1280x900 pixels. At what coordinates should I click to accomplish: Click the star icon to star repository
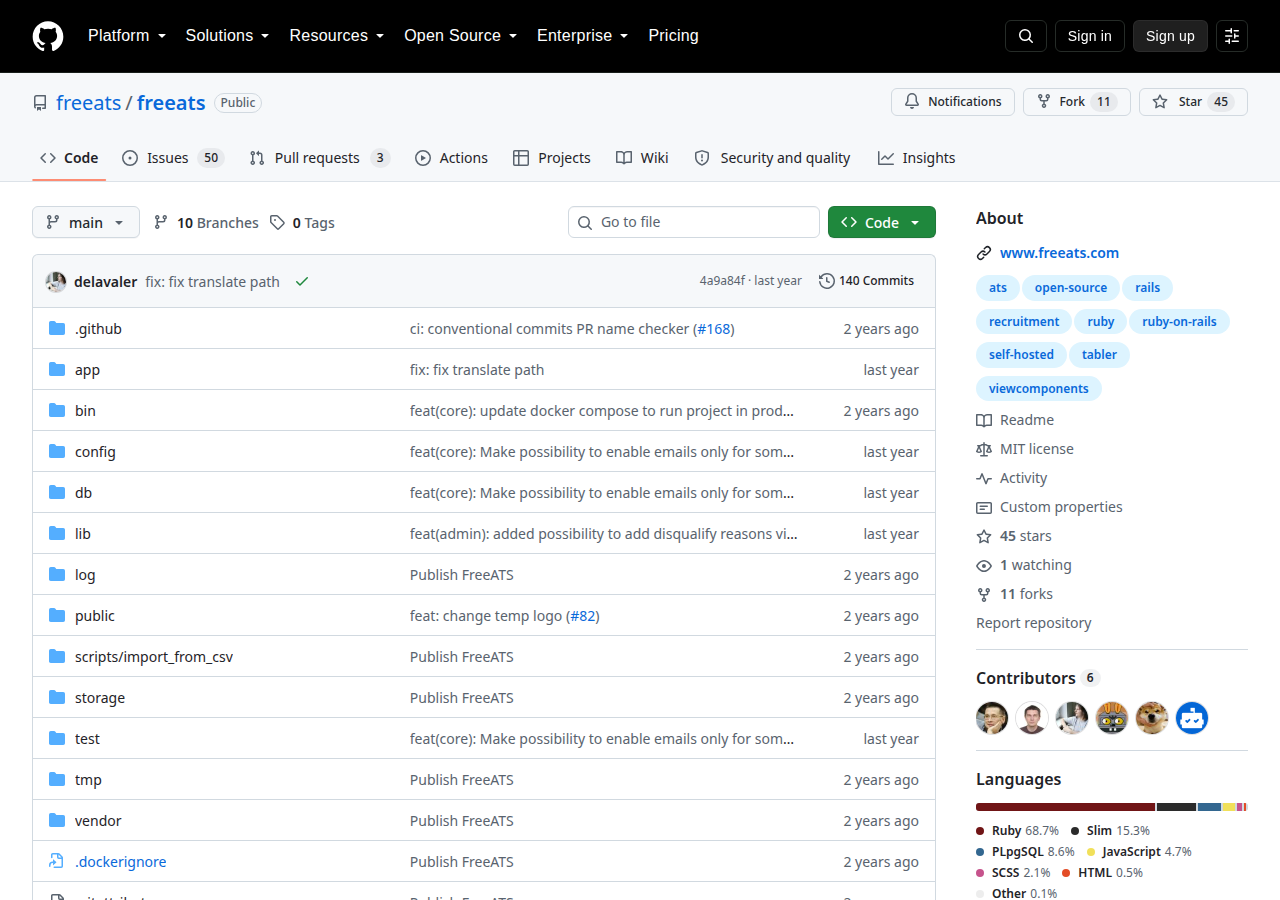click(x=1160, y=102)
